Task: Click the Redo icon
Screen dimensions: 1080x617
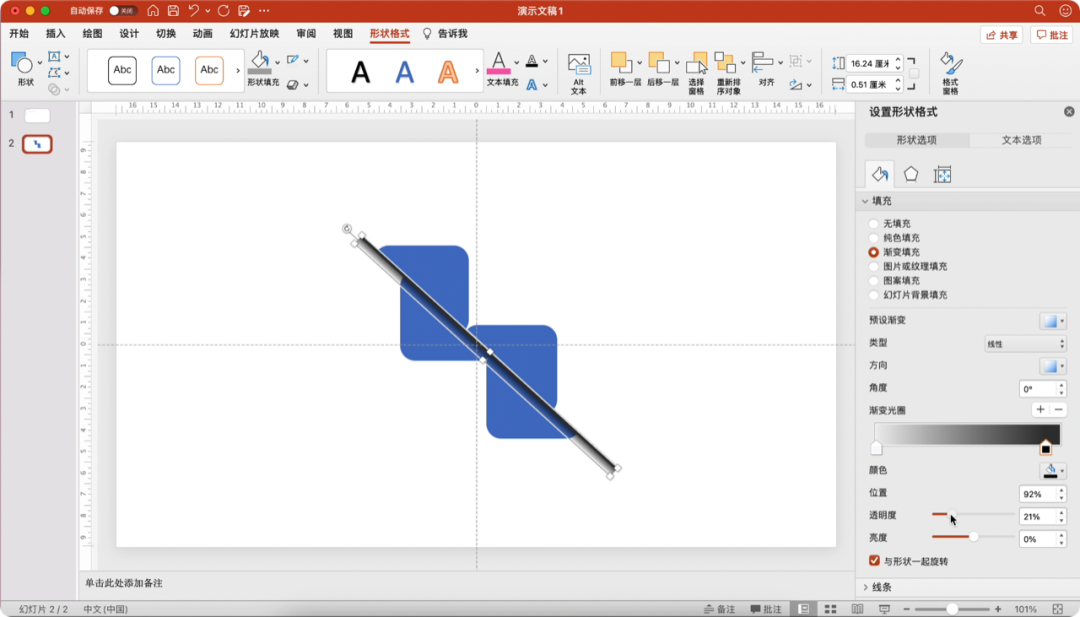Action: [x=223, y=10]
